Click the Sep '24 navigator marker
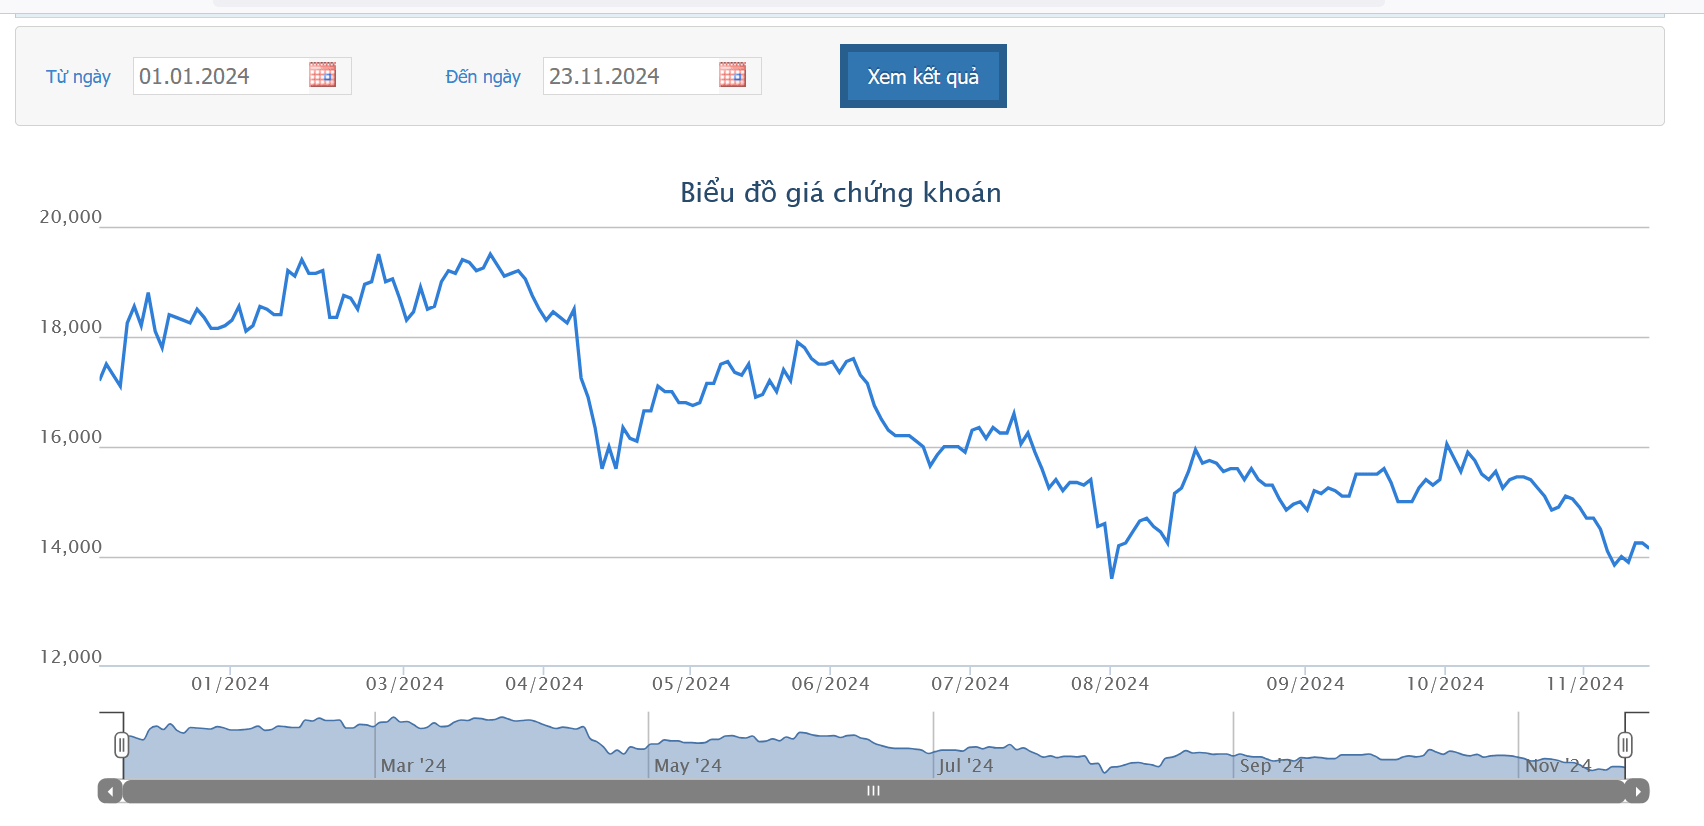The image size is (1704, 826). tap(1271, 765)
